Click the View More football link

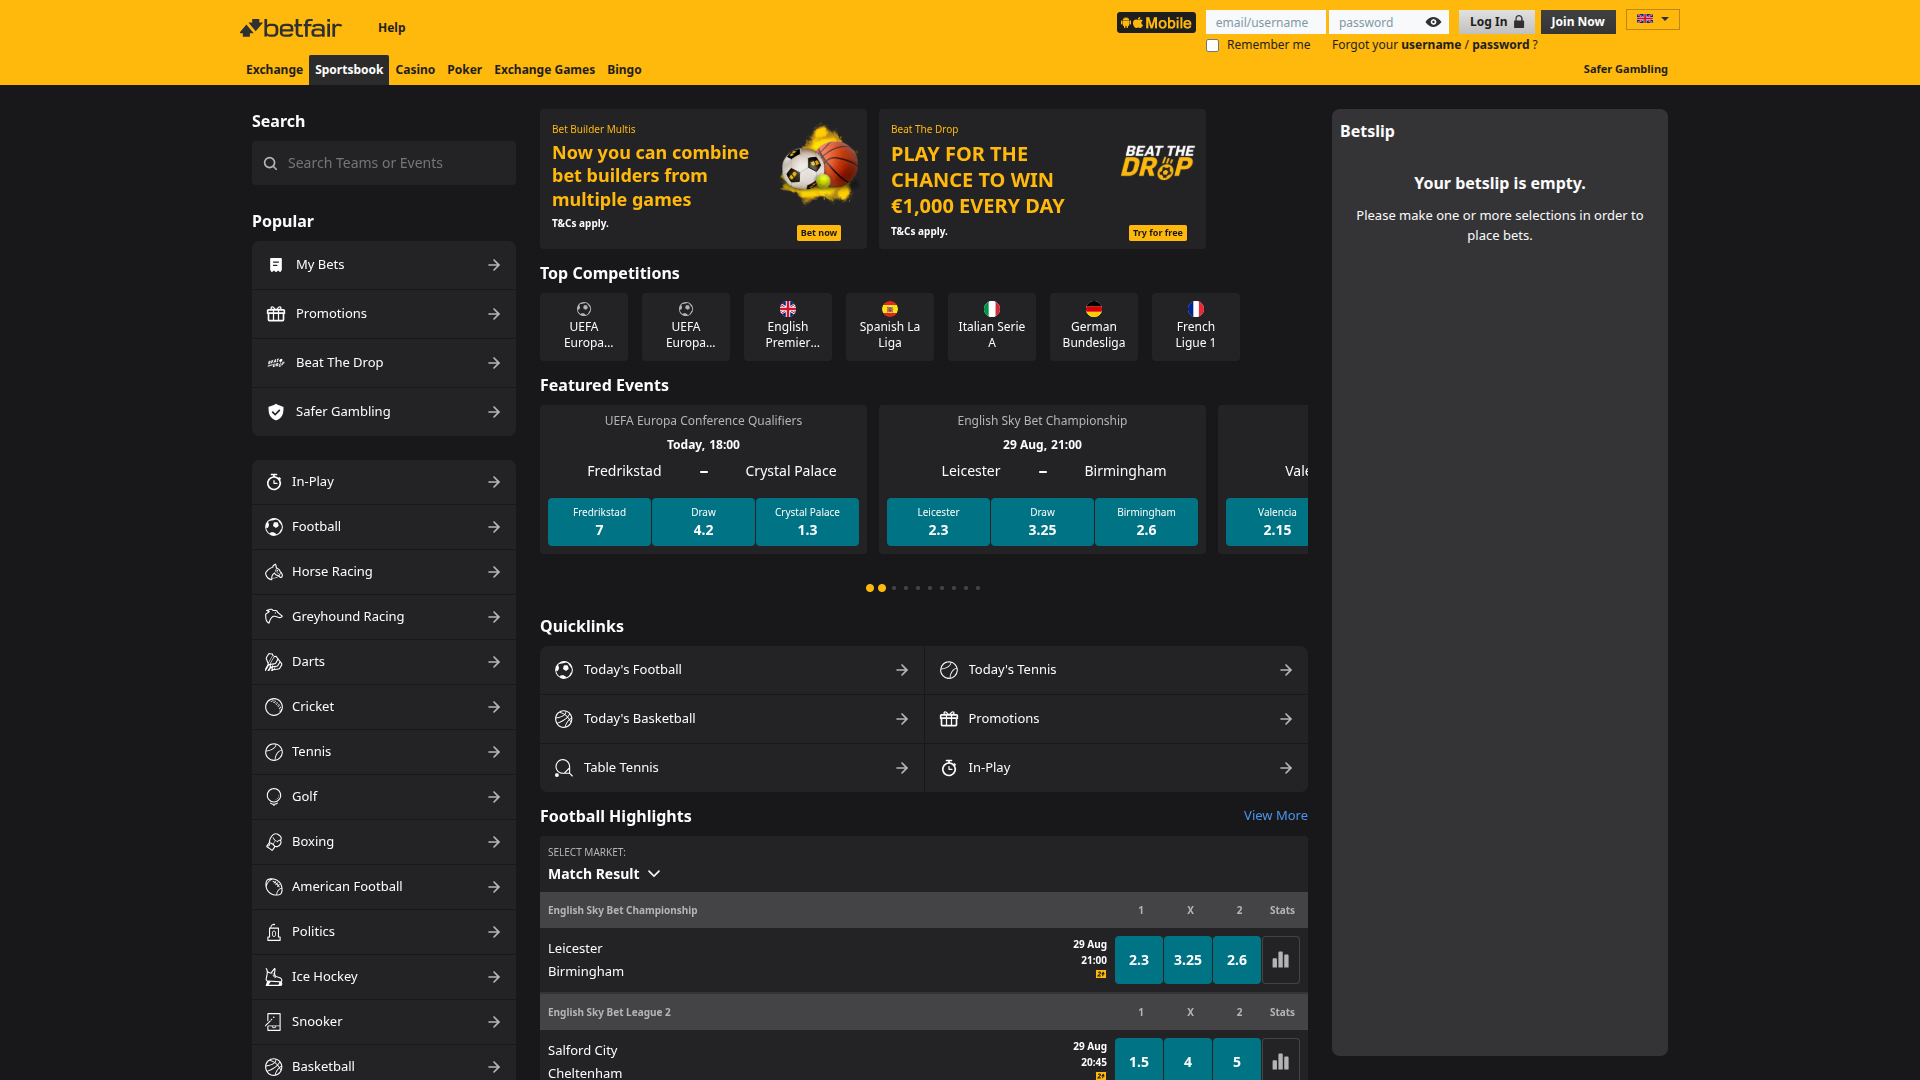coord(1275,815)
